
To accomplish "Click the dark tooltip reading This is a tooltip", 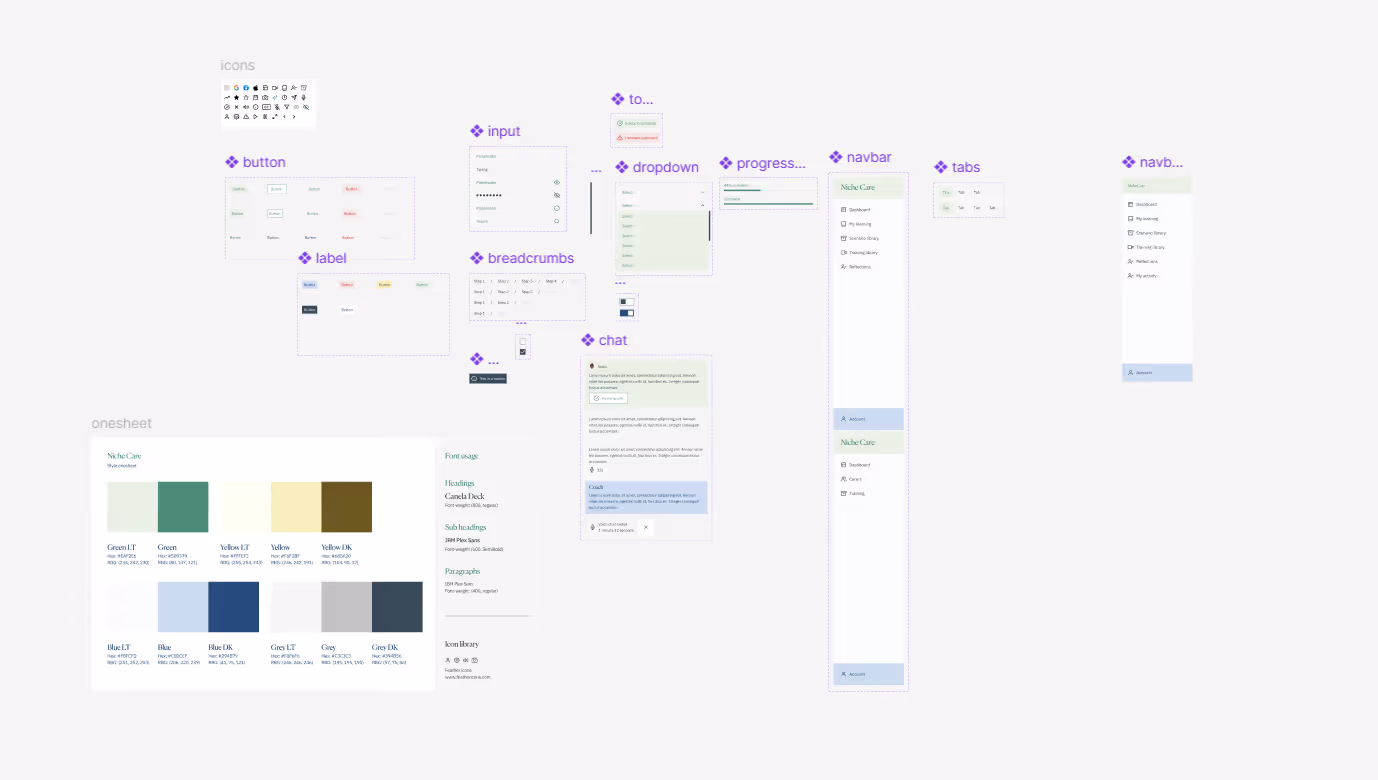I will [x=488, y=379].
